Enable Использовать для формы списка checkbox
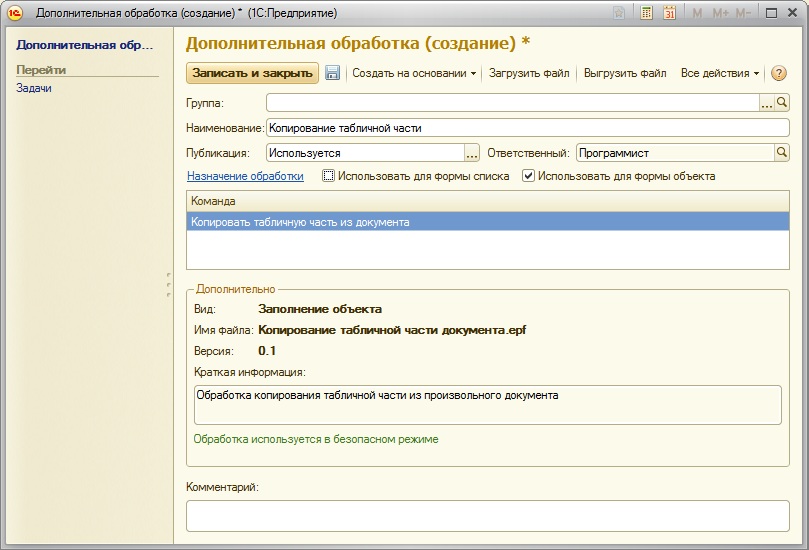809x550 pixels. pos(328,176)
